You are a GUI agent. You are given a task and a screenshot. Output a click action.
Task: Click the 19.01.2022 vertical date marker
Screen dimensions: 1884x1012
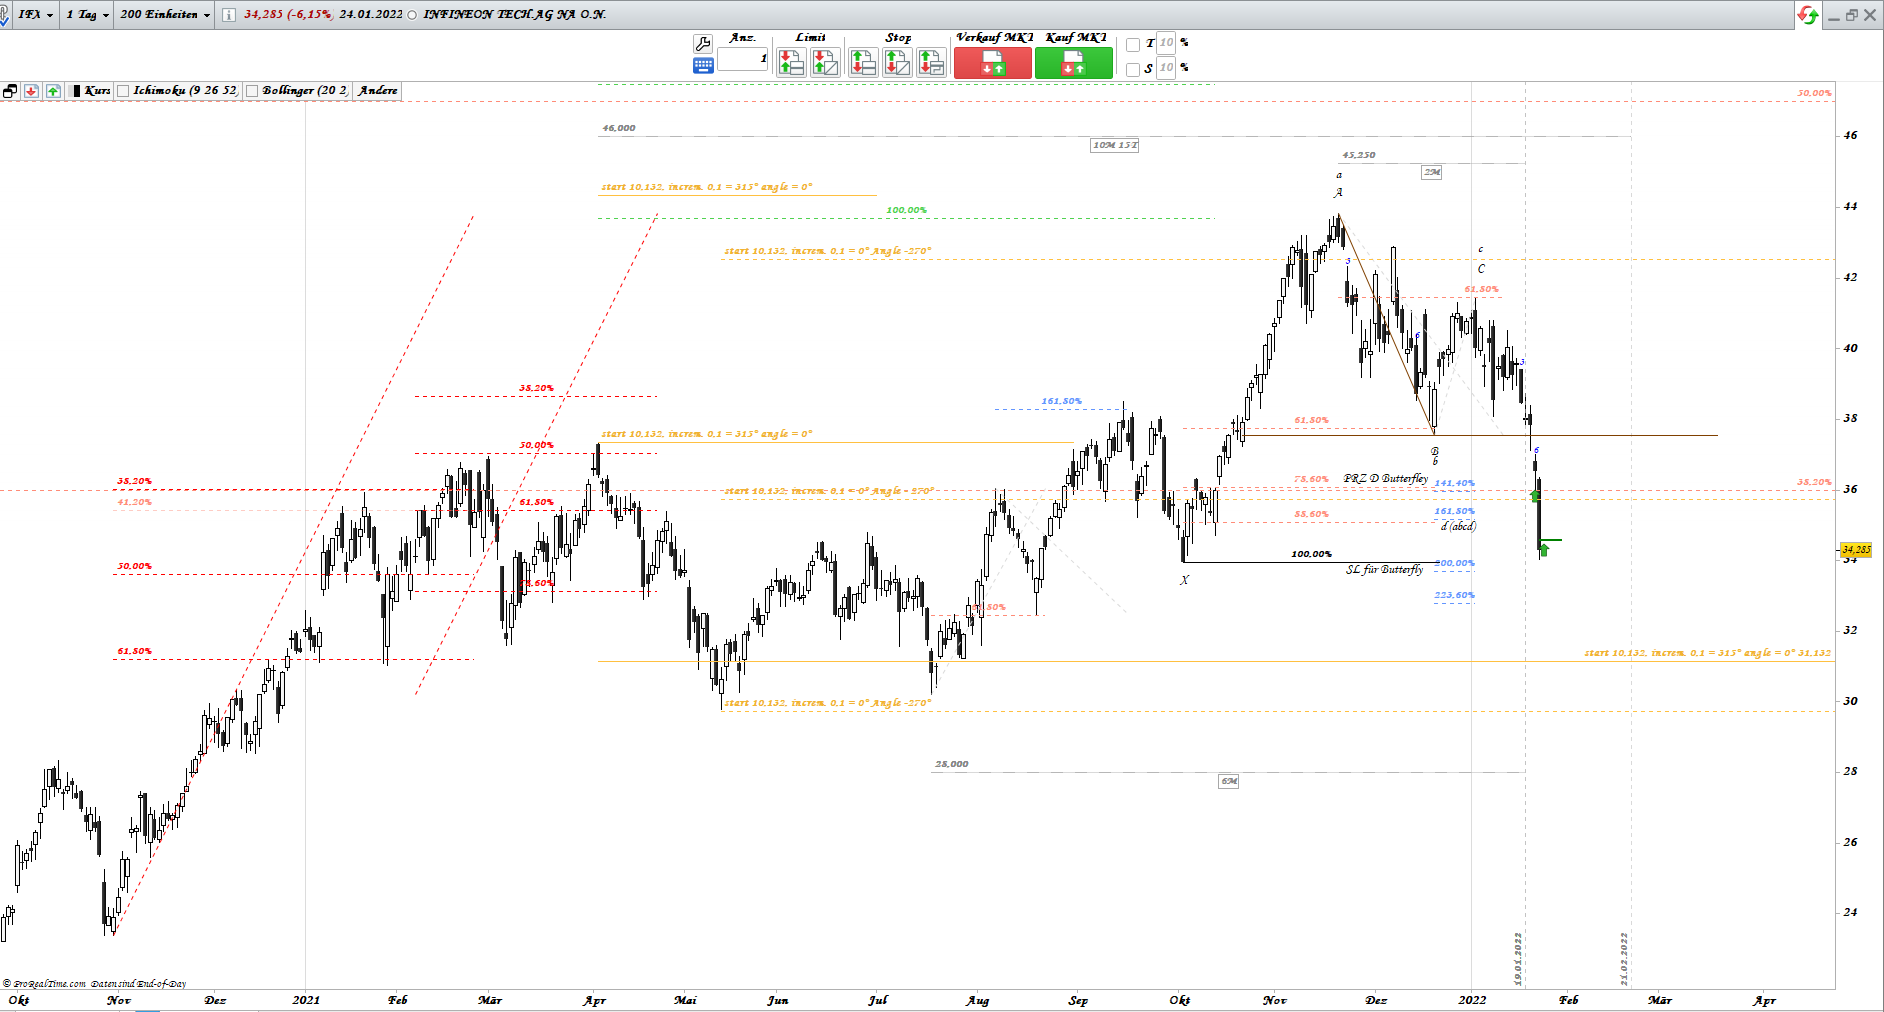(1518, 958)
